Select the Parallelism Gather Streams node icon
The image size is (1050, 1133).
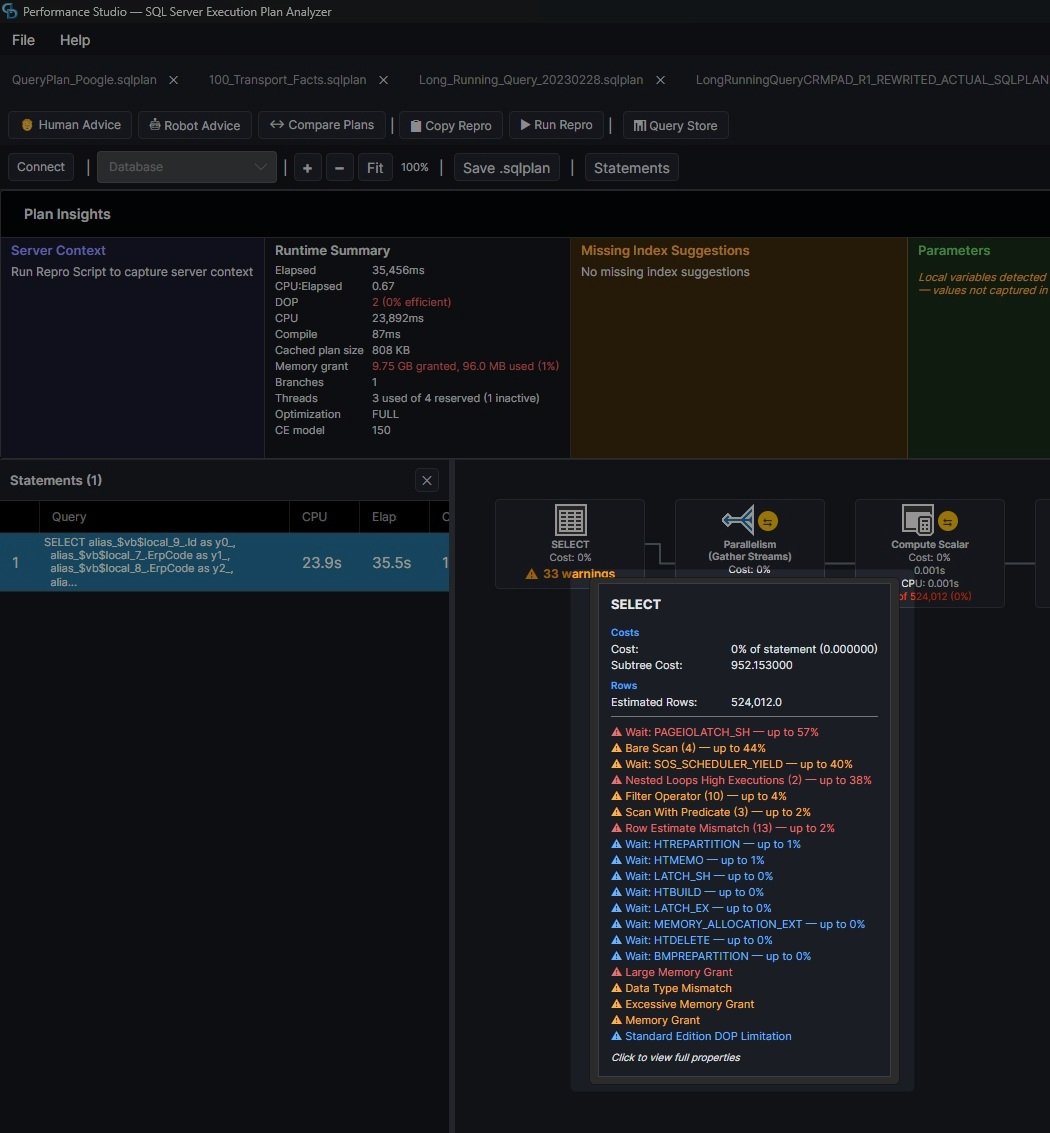[x=738, y=520]
